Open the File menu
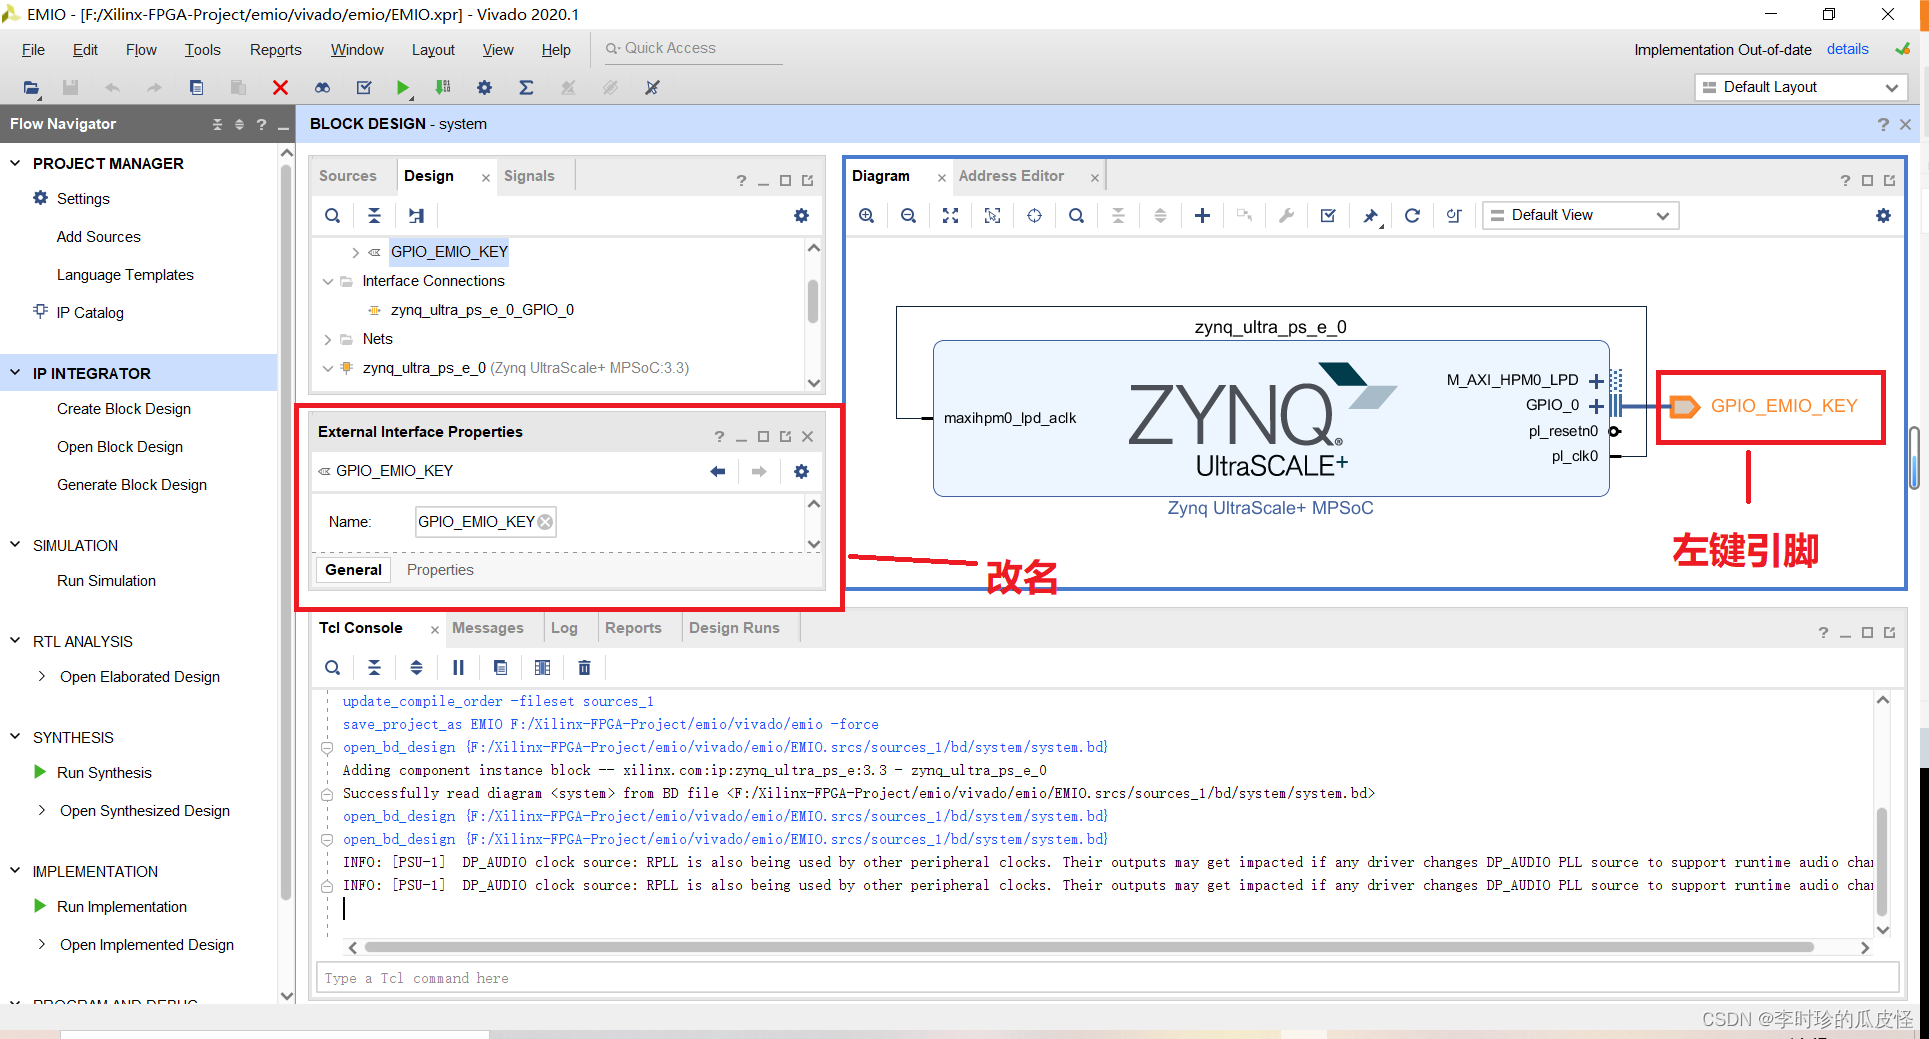Viewport: 1929px width, 1039px height. (x=33, y=50)
